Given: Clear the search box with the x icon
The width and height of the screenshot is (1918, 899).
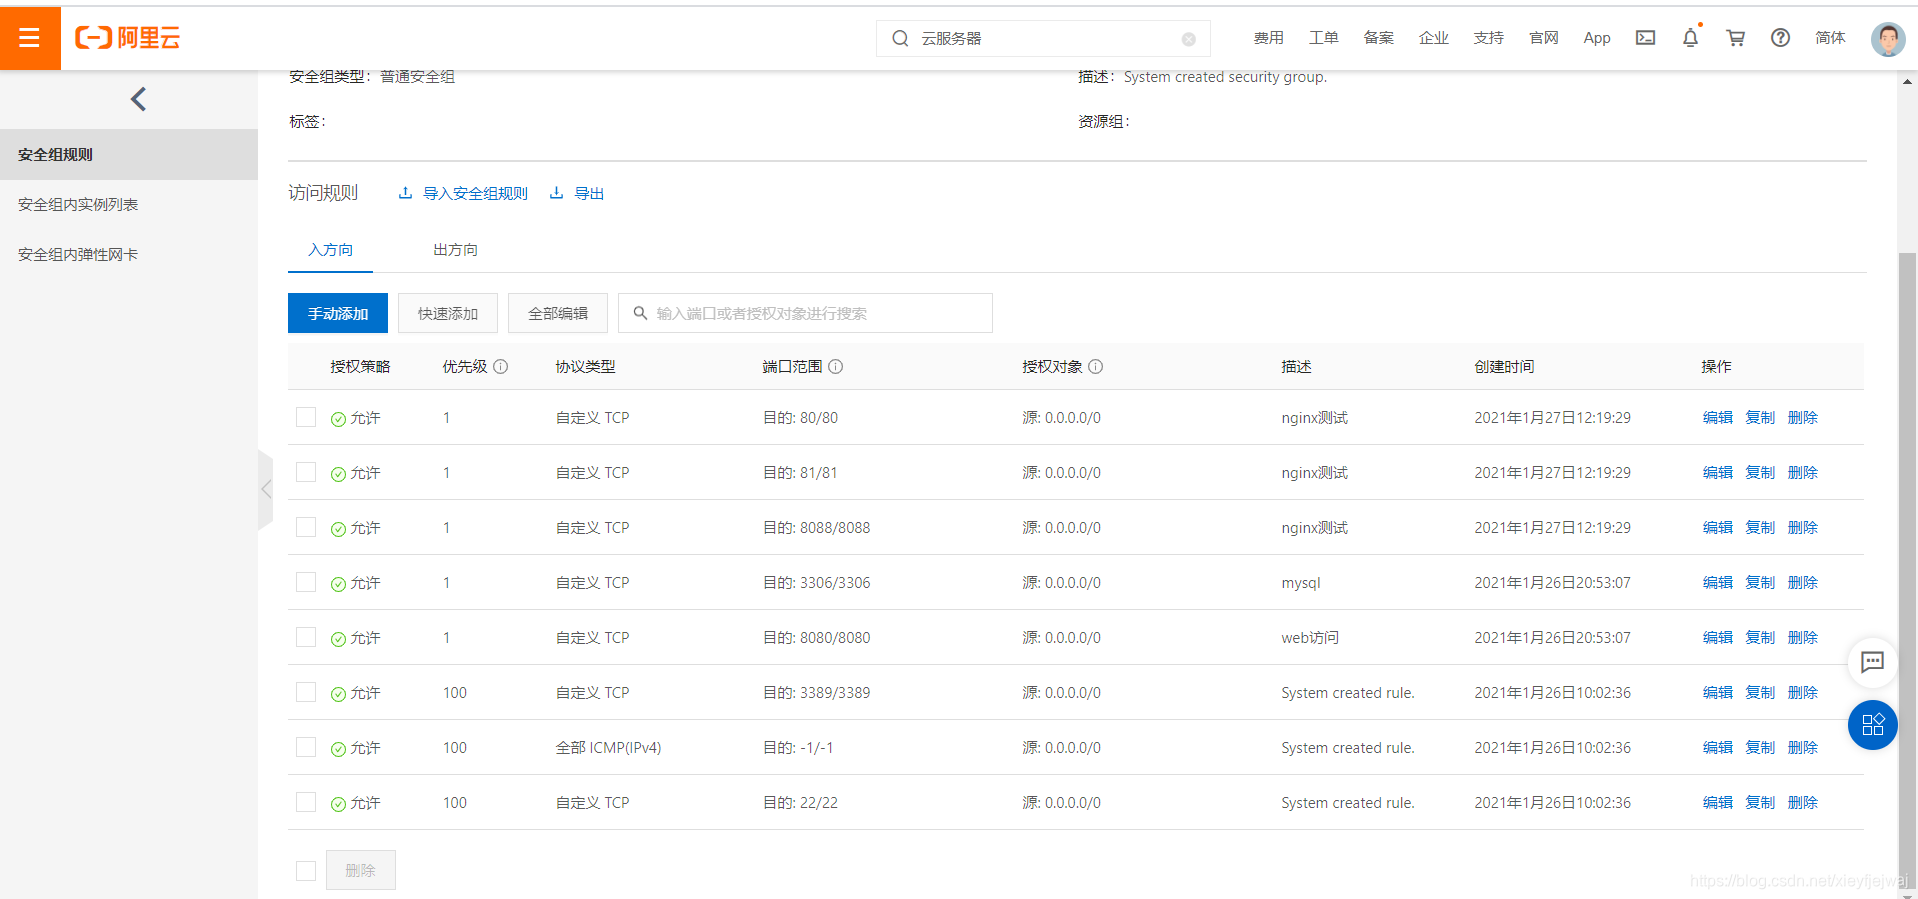Looking at the screenshot, I should pyautogui.click(x=1188, y=39).
